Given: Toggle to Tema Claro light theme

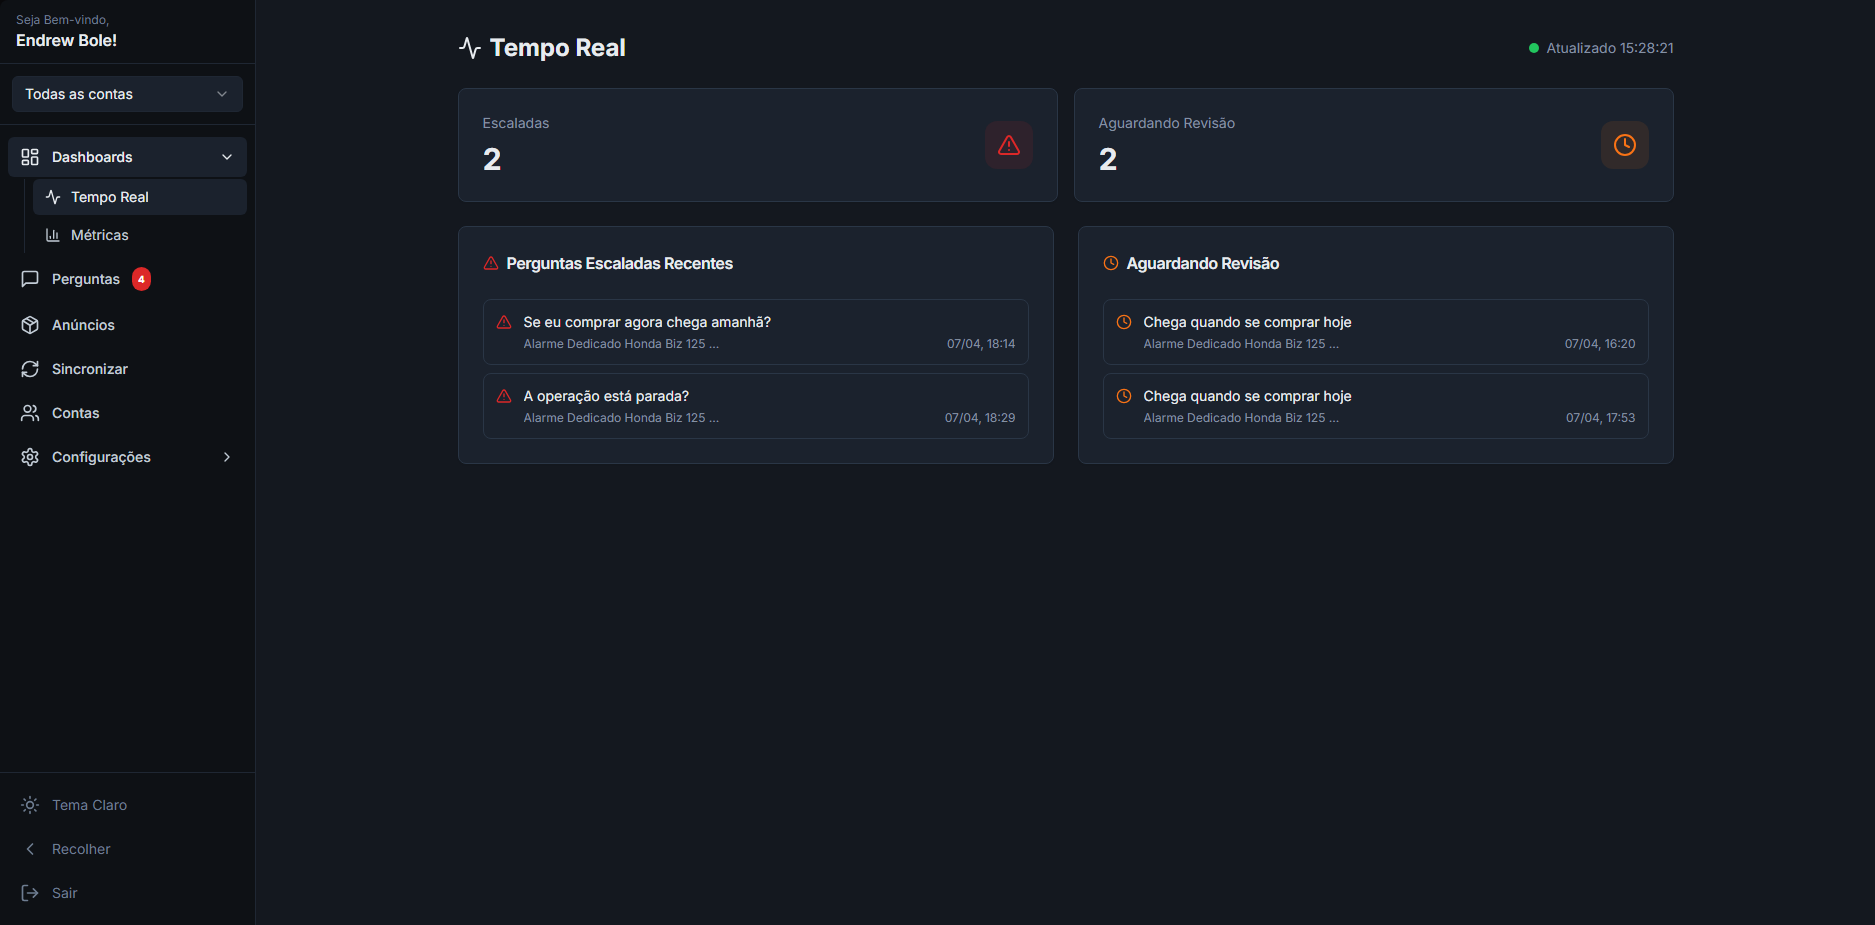Looking at the screenshot, I should coord(89,805).
